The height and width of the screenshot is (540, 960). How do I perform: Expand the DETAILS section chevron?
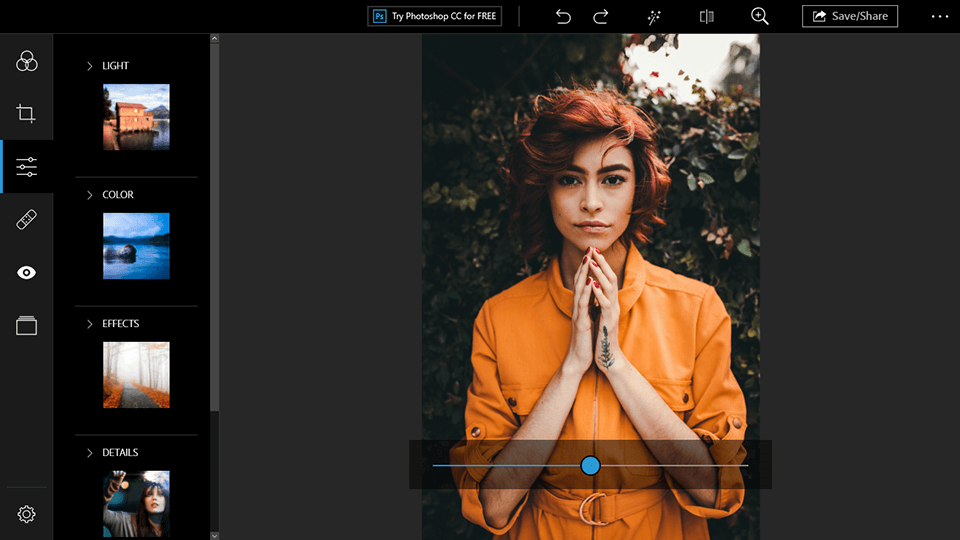[89, 453]
